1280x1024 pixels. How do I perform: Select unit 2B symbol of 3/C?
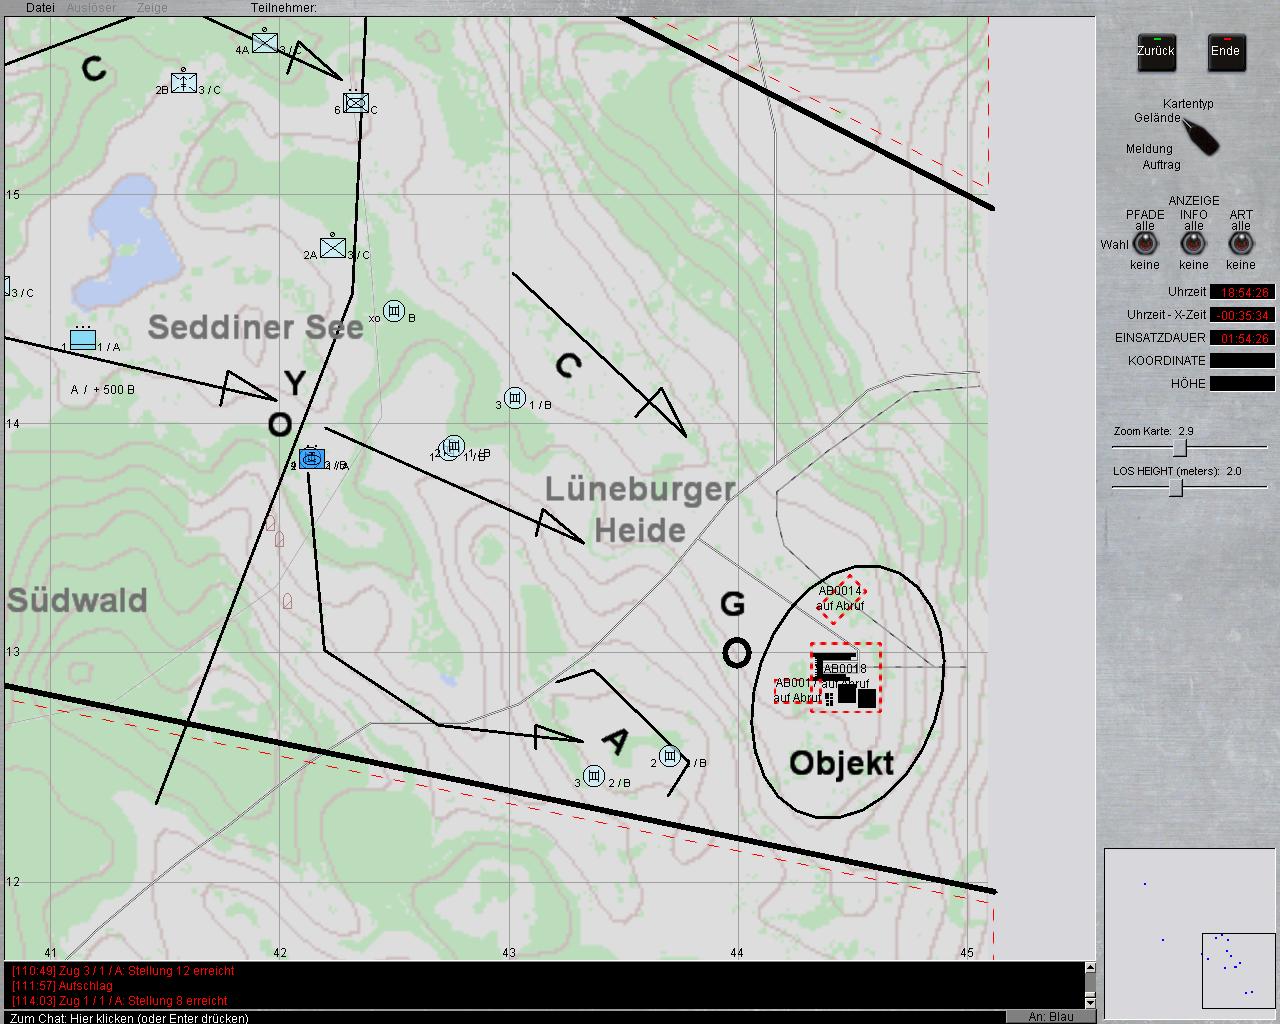(x=184, y=83)
